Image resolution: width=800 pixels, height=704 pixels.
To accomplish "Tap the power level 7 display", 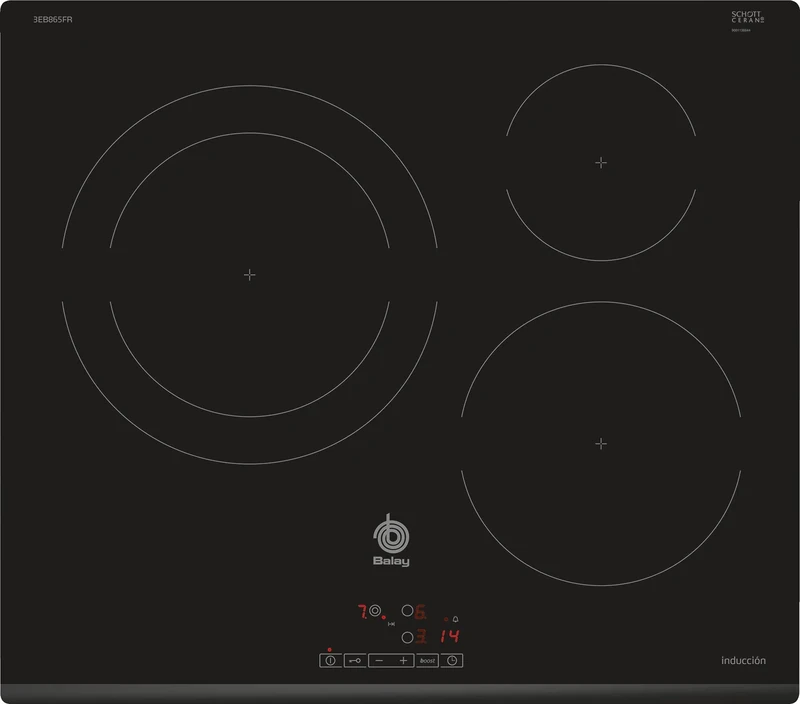I will point(361,609).
